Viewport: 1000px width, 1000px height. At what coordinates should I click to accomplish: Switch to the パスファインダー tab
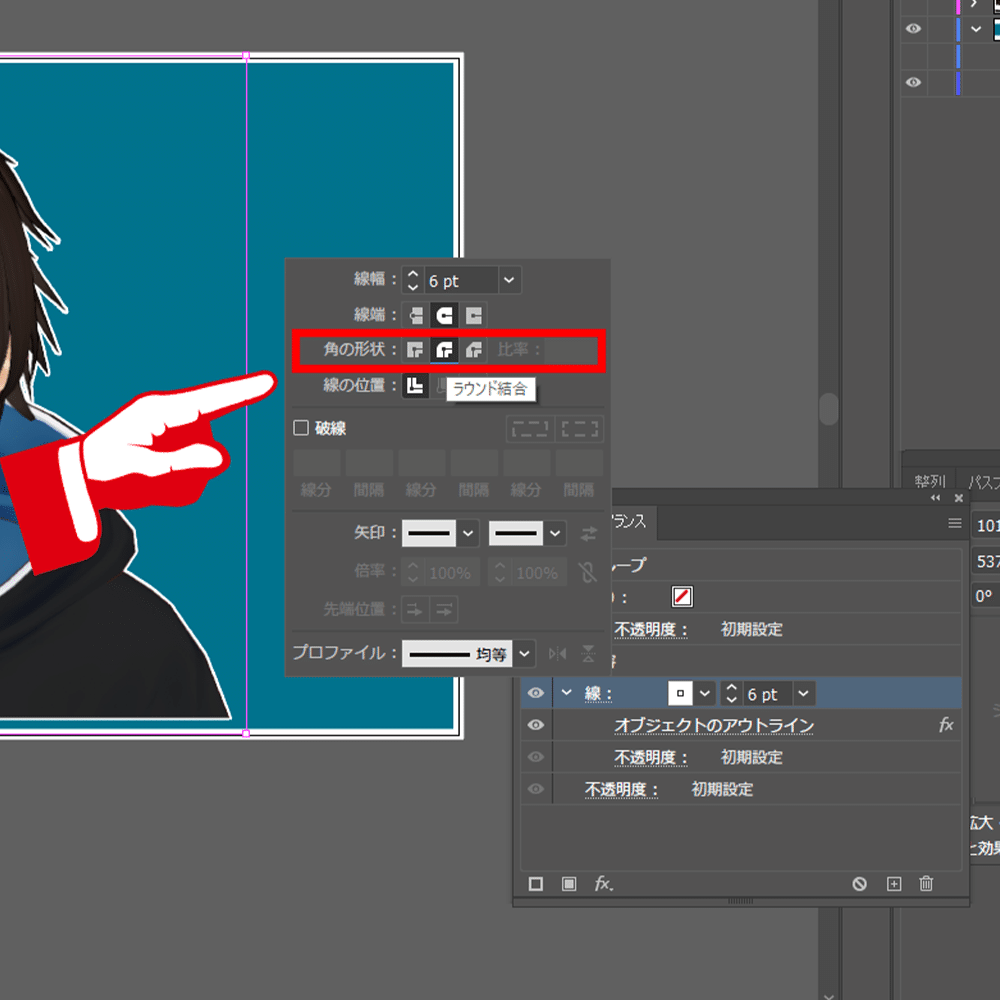(983, 482)
